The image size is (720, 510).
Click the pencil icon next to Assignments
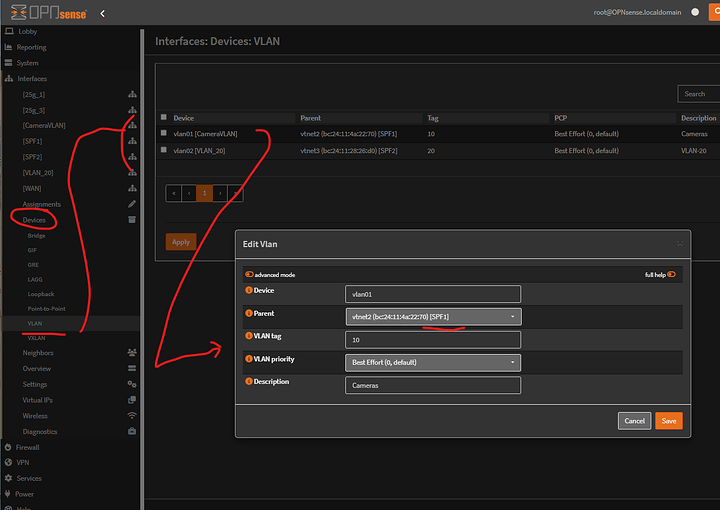[x=132, y=204]
